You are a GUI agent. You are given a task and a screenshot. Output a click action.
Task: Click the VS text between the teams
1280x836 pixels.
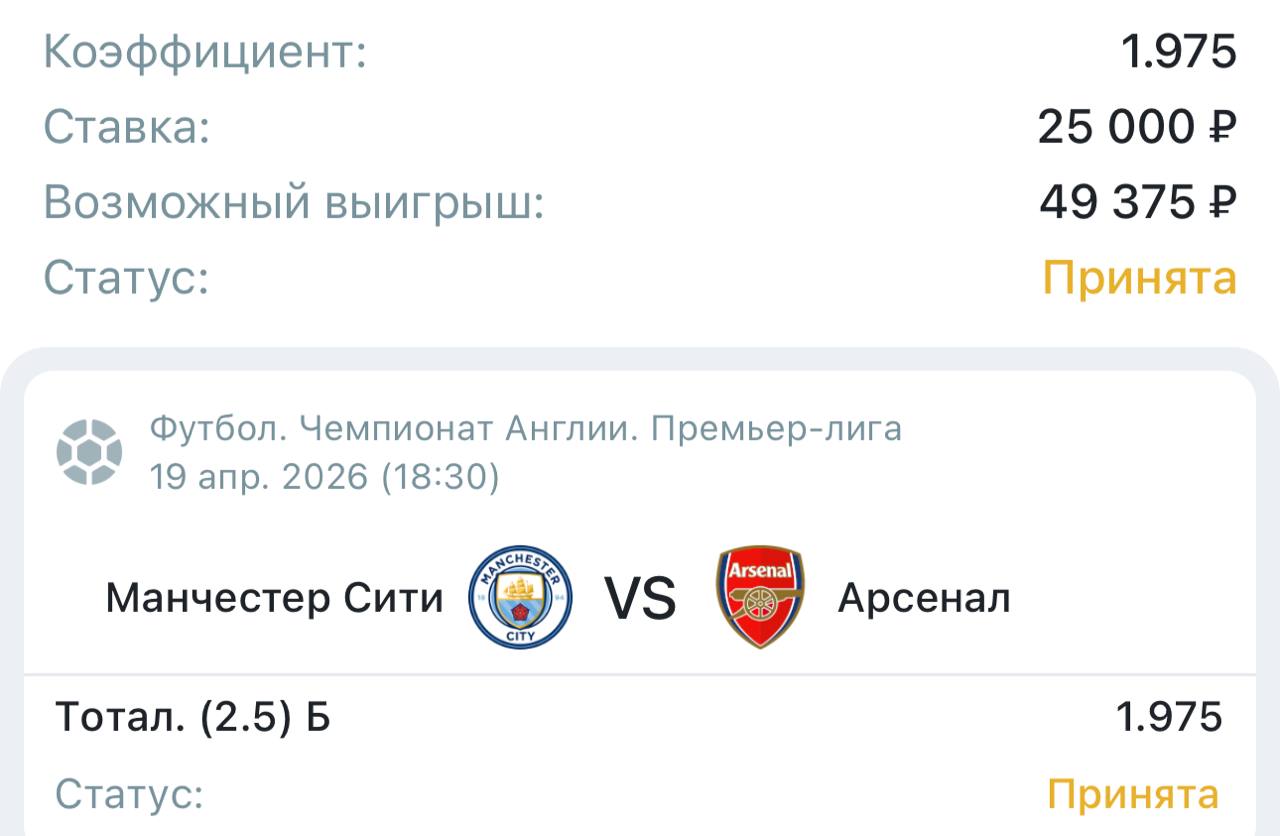(x=640, y=598)
